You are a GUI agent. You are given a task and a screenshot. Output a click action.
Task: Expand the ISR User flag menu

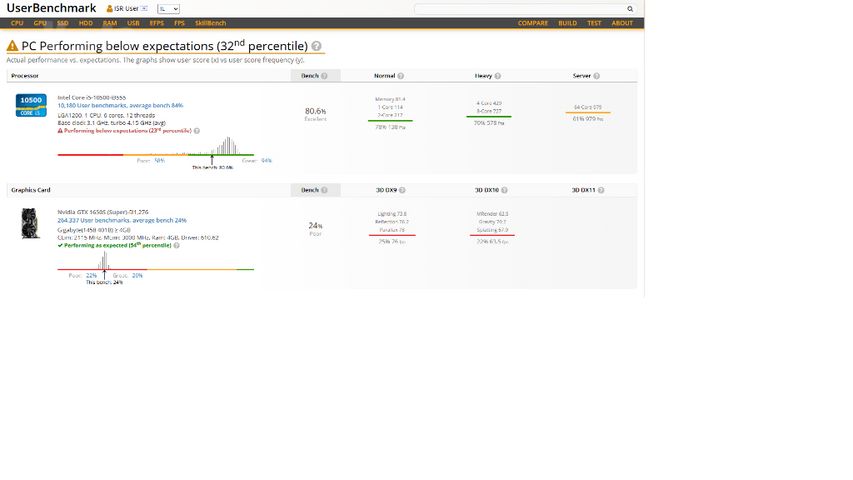[144, 8]
